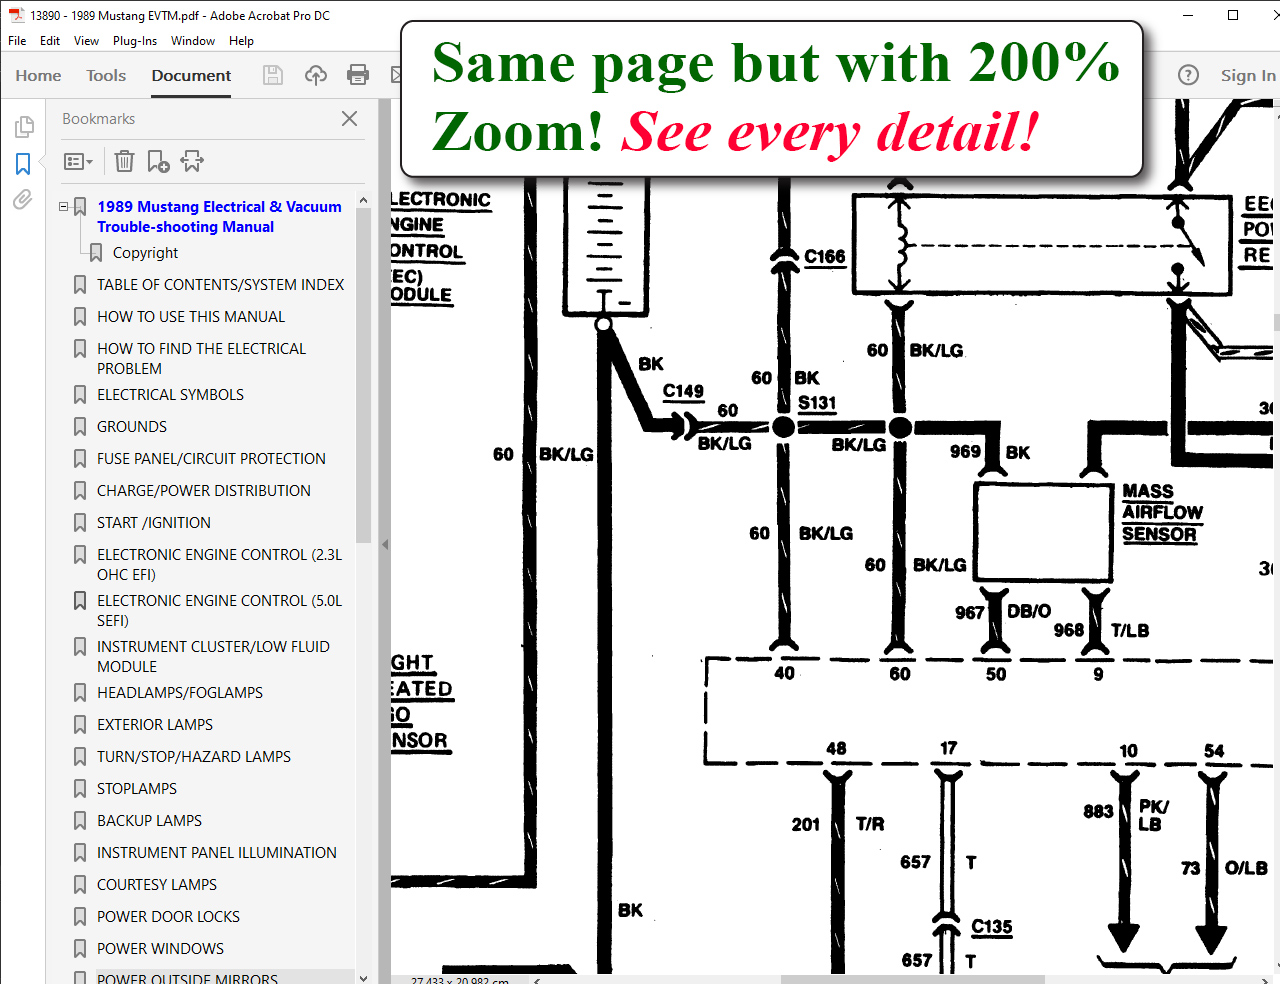Jump to ELECTRICAL SYMBOLS bookmark
Screen dimensions: 1280x984
170,395
